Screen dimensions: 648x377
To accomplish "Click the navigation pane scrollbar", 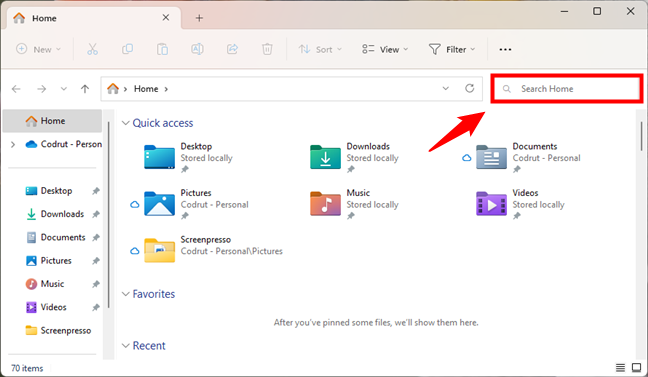I will (x=109, y=215).
